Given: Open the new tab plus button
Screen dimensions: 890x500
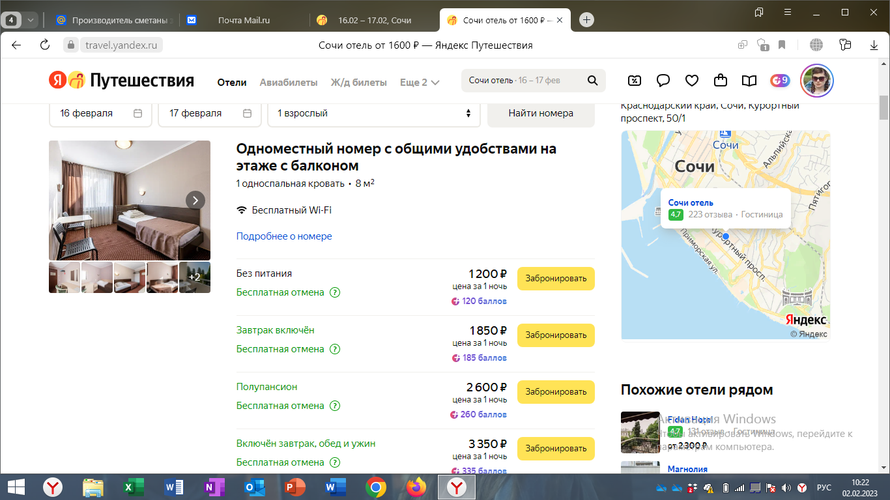Looking at the screenshot, I should click(x=586, y=20).
